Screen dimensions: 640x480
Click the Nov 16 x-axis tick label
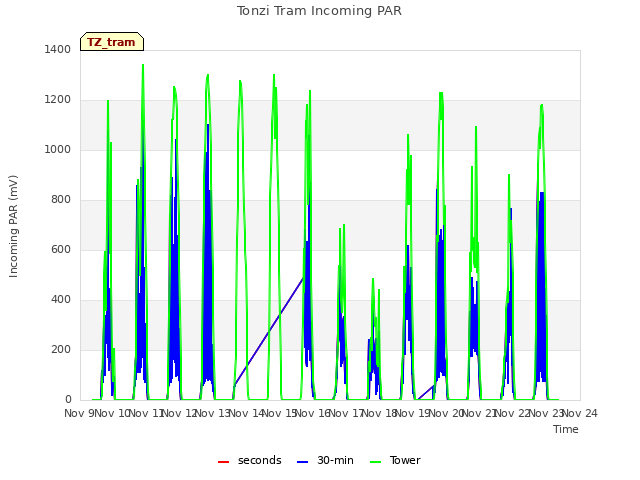point(313,413)
